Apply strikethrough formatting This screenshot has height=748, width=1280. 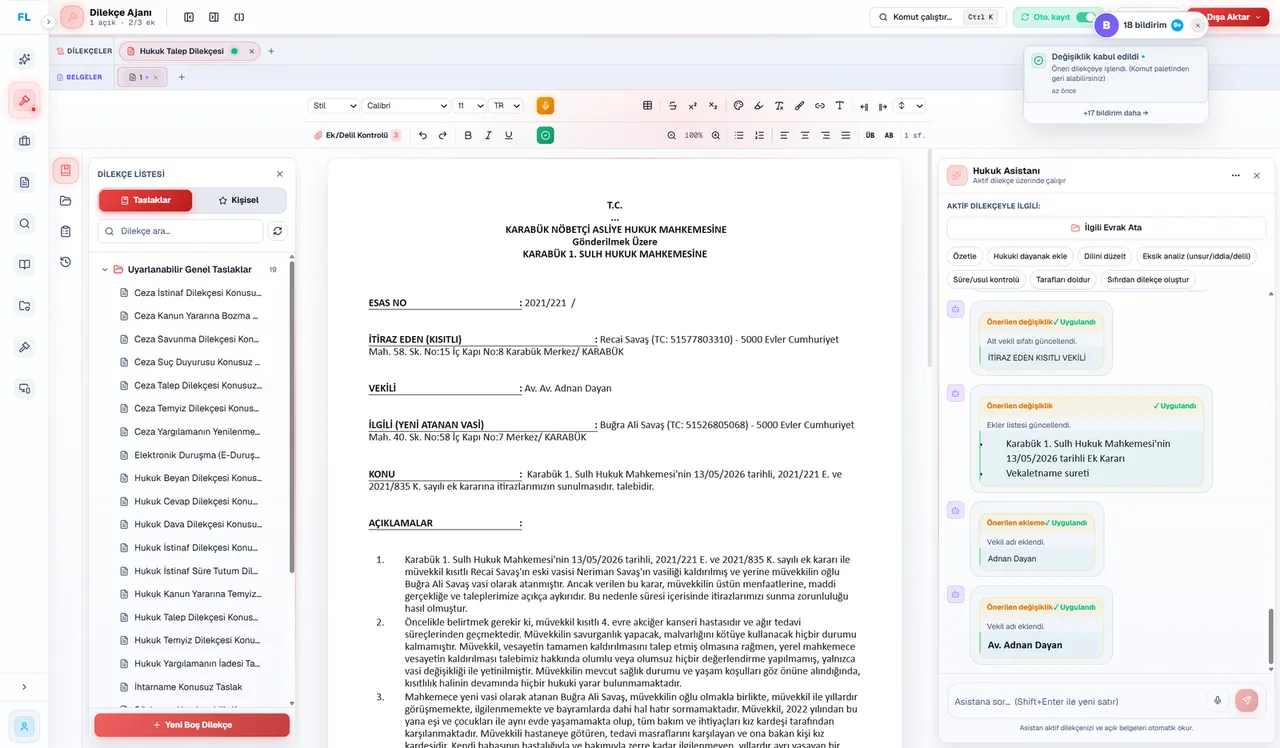pyautogui.click(x=672, y=105)
